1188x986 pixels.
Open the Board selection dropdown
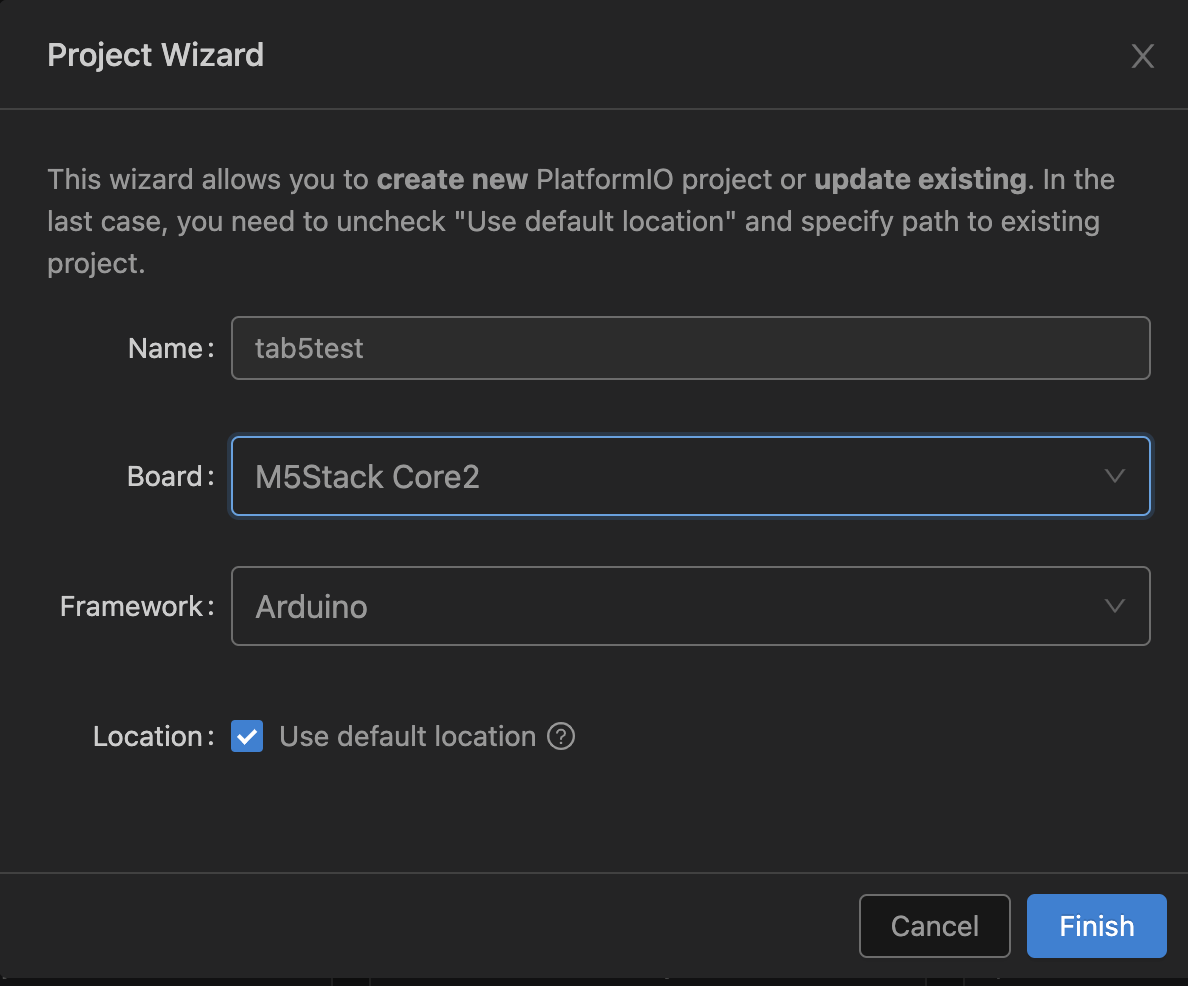(690, 476)
